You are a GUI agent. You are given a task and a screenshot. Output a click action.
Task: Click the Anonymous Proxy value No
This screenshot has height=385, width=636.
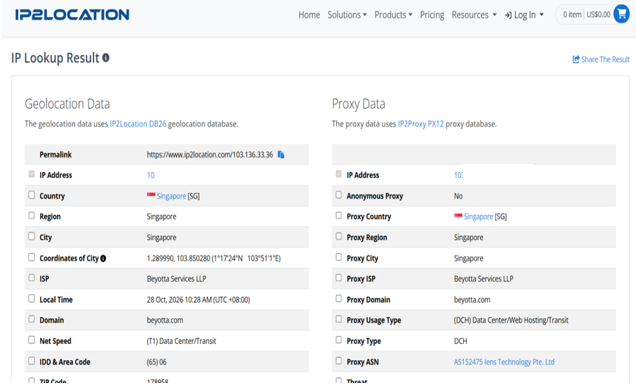458,196
